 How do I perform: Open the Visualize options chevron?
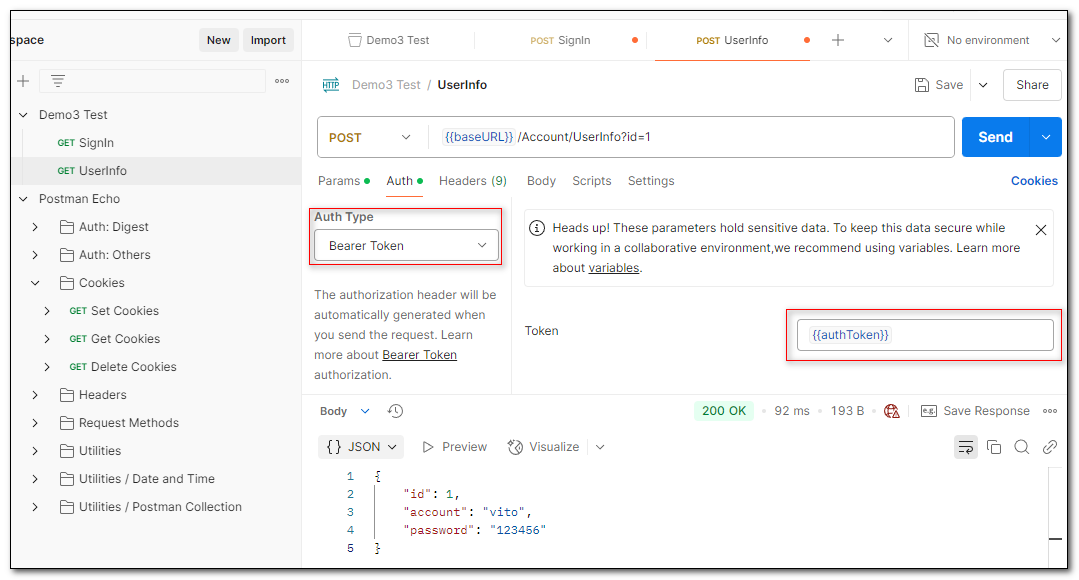(x=600, y=447)
